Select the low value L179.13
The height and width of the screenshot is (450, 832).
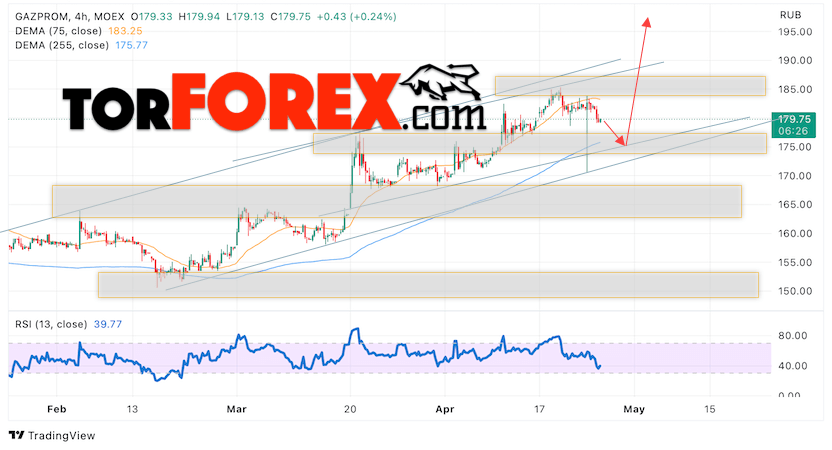(x=245, y=17)
